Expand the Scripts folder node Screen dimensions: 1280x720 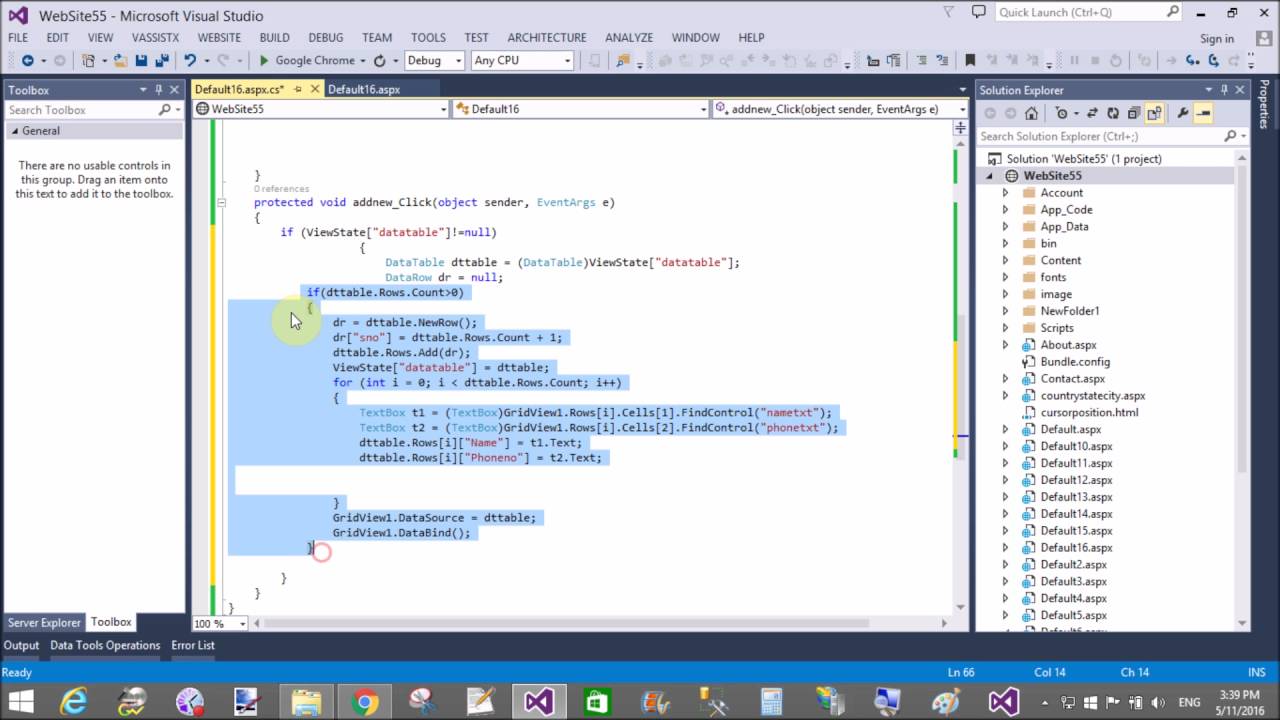[x=1005, y=328]
